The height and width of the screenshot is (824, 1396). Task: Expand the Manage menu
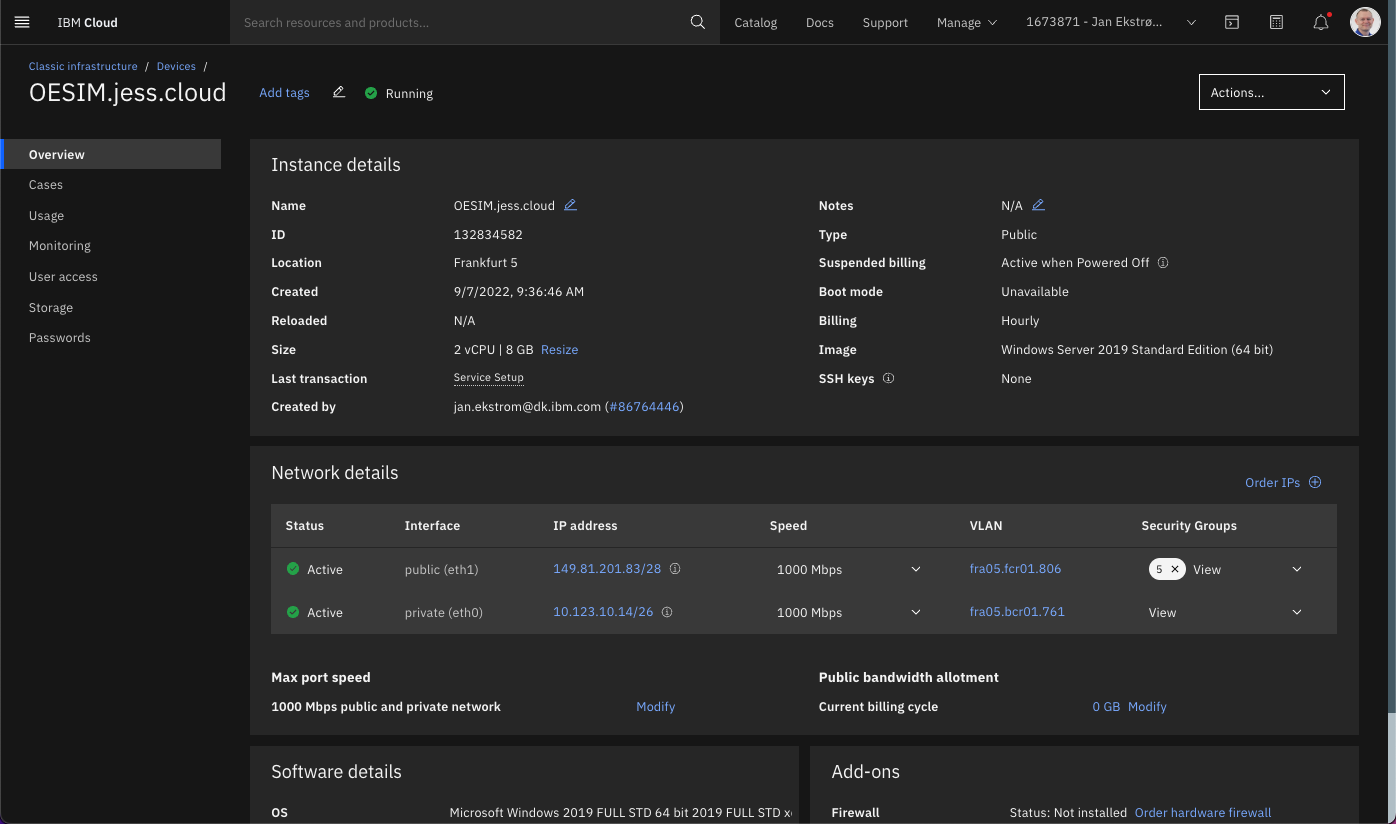(x=966, y=22)
